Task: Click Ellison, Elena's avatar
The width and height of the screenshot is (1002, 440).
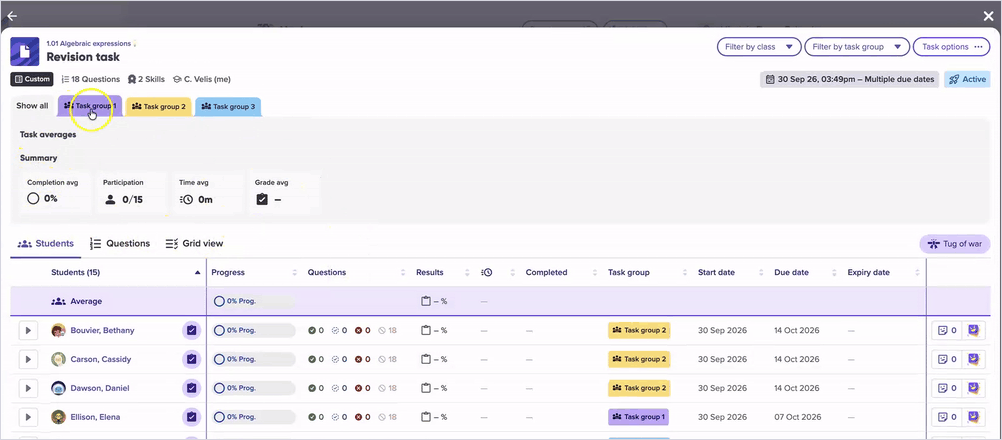Action: [x=58, y=417]
